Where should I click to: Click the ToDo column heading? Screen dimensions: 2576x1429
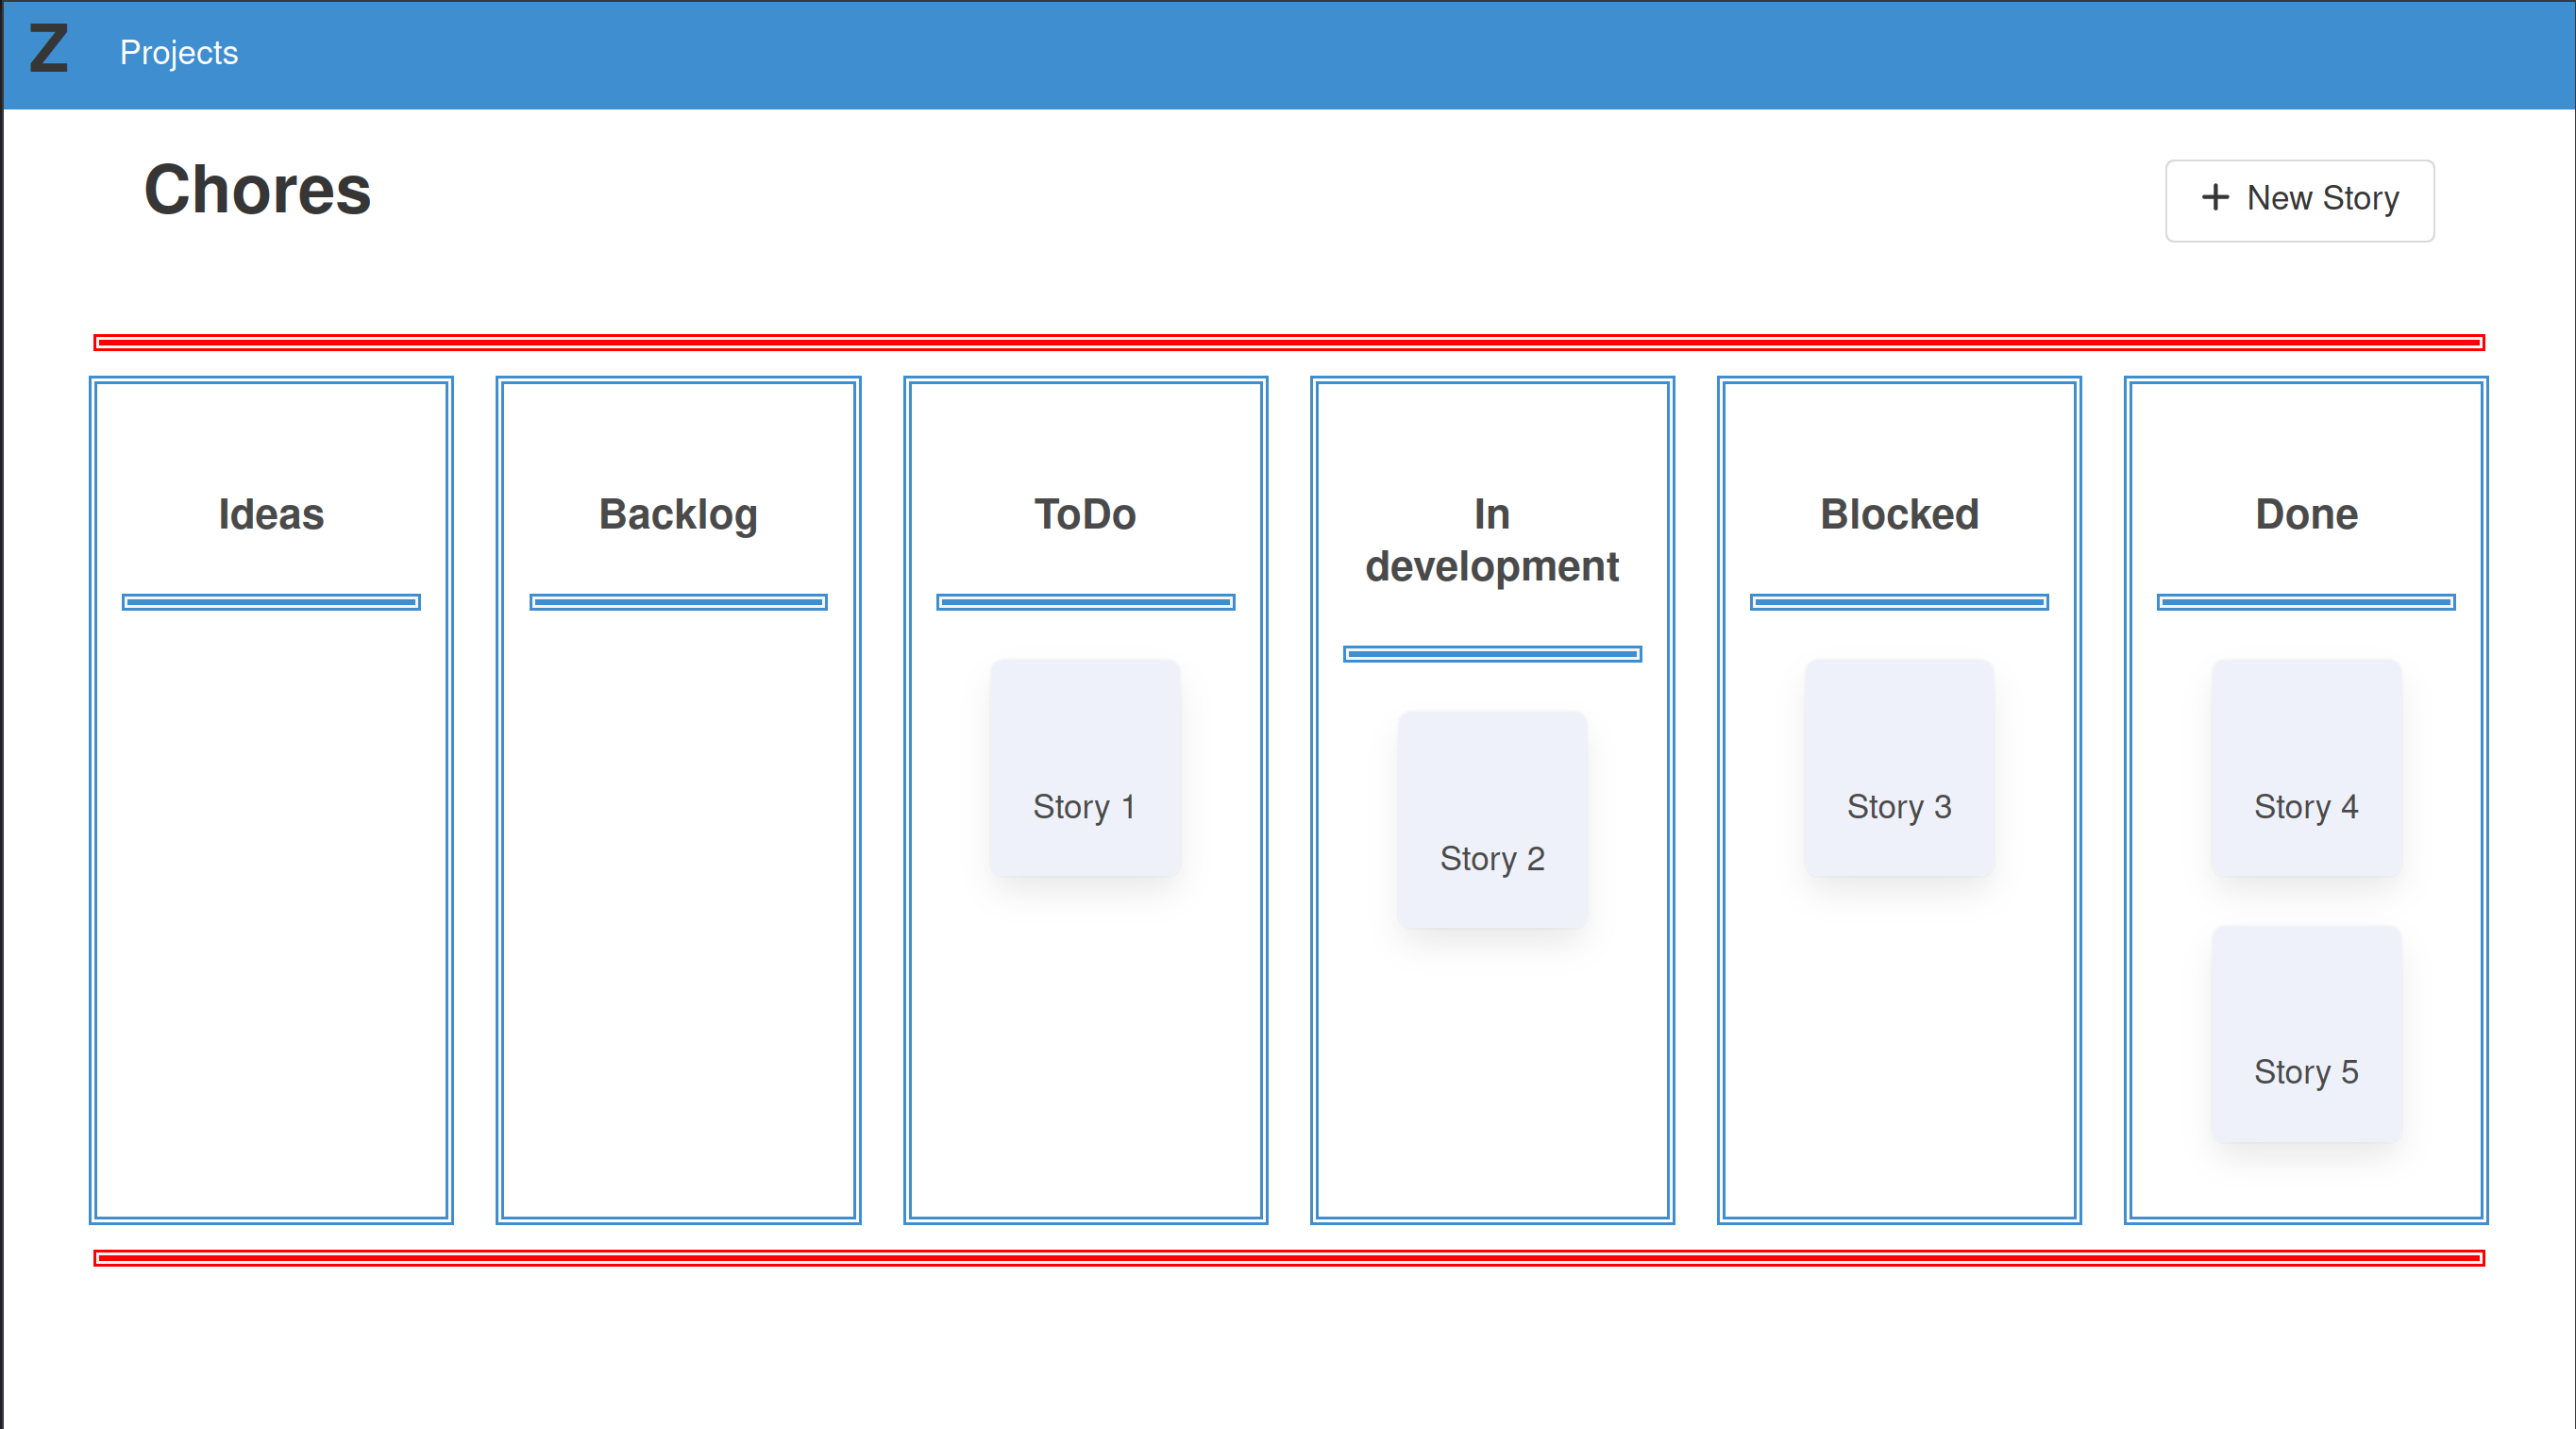pyautogui.click(x=1085, y=514)
